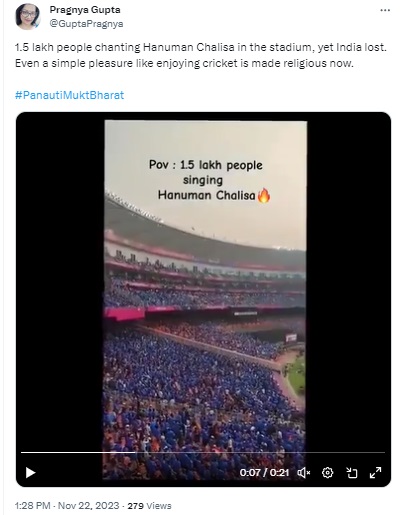Open hashtag #PanautiMuktBharat
Viewport: 402px width, 515px height.
pos(69,95)
